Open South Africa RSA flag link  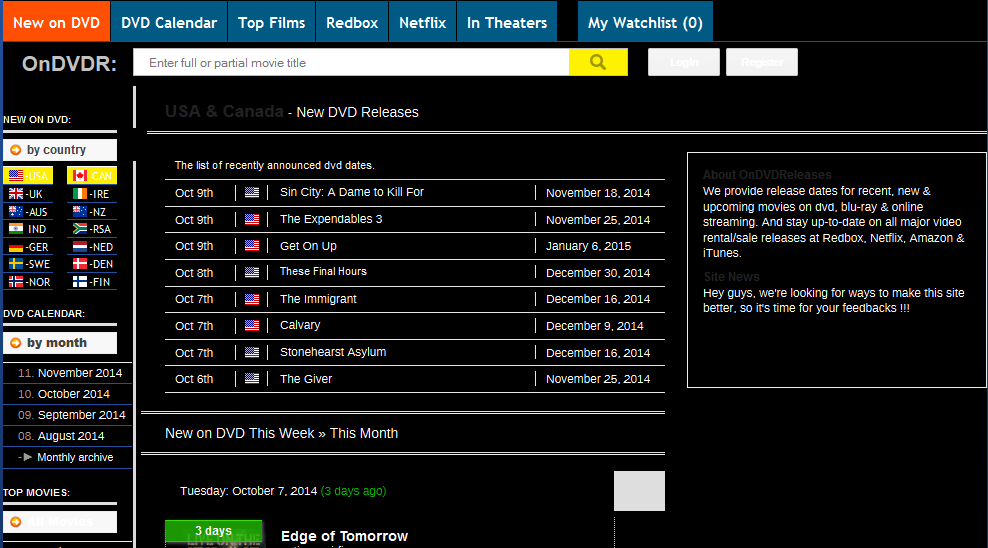pyautogui.click(x=92, y=229)
